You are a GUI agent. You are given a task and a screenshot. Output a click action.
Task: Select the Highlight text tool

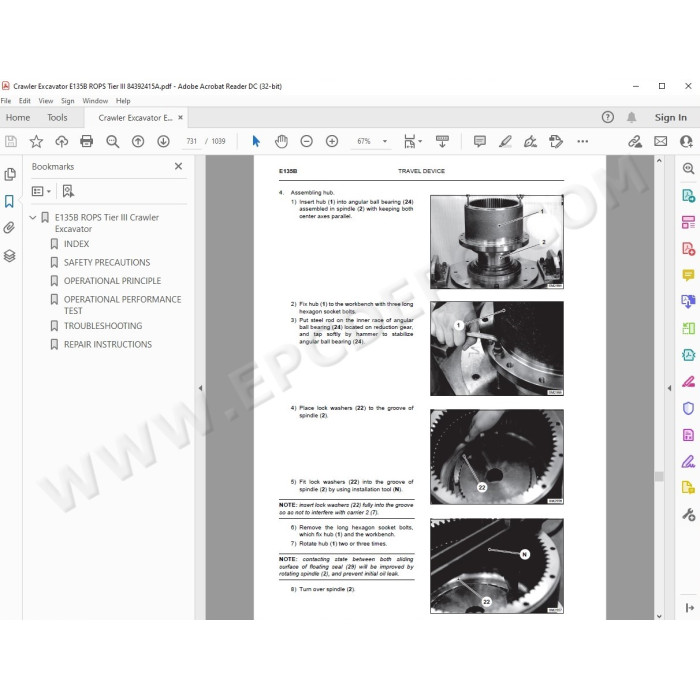[505, 142]
